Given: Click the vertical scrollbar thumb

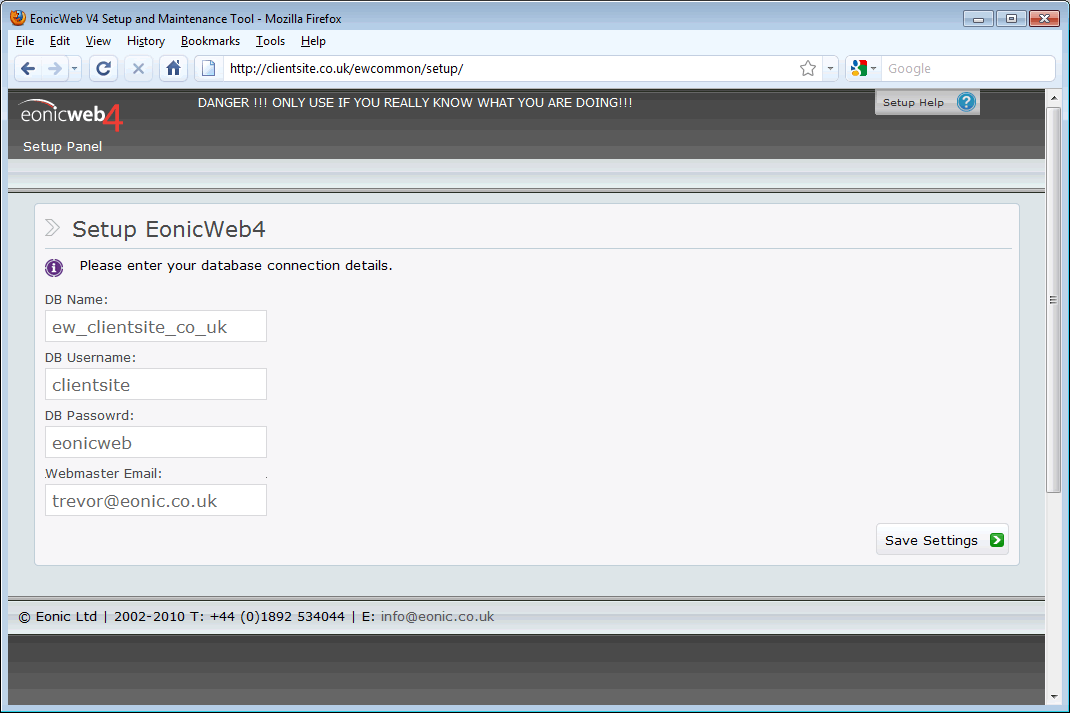Looking at the screenshot, I should coord(1054,300).
